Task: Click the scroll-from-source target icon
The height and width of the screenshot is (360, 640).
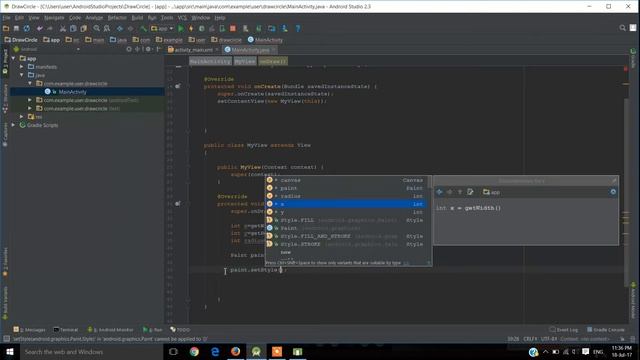Action: [x=129, y=49]
